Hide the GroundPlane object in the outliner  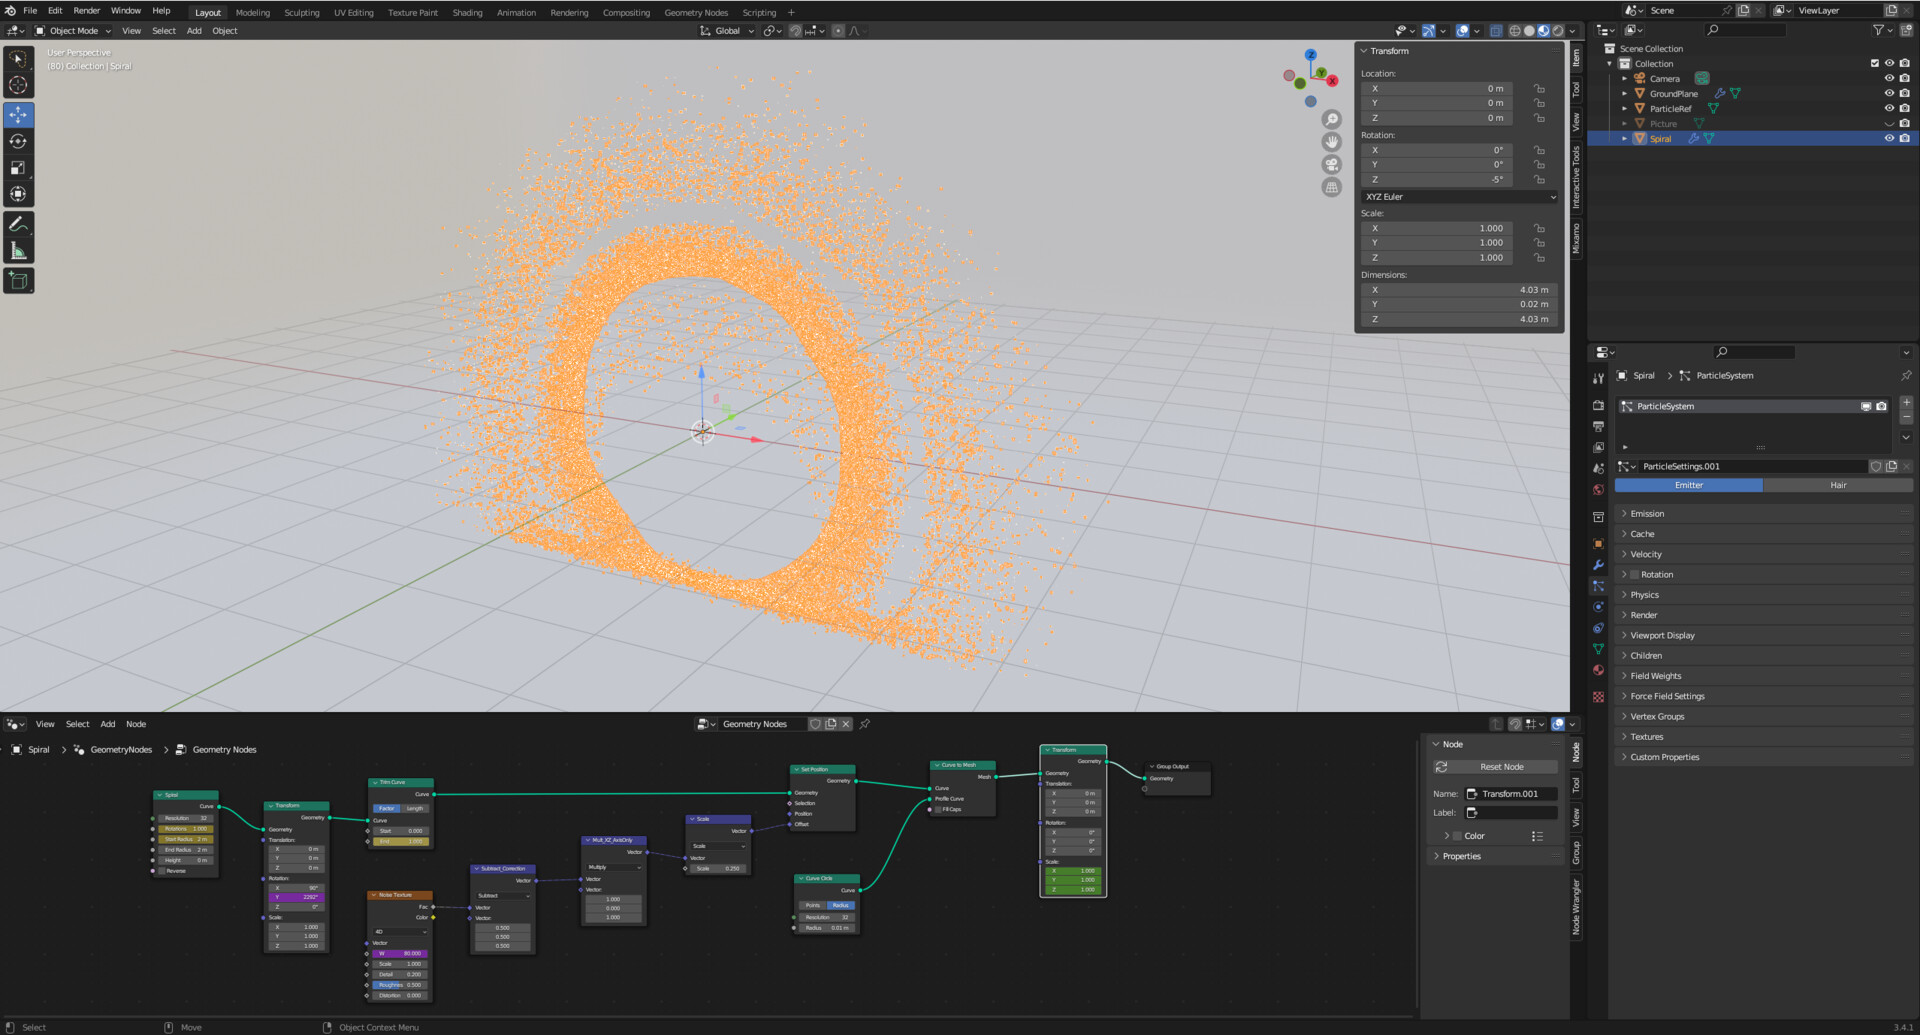click(1889, 93)
